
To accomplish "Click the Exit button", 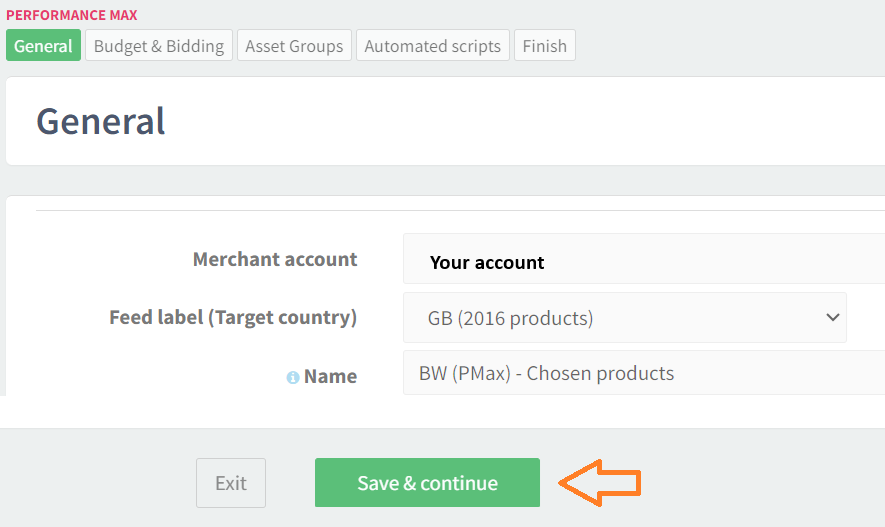I will click(231, 483).
